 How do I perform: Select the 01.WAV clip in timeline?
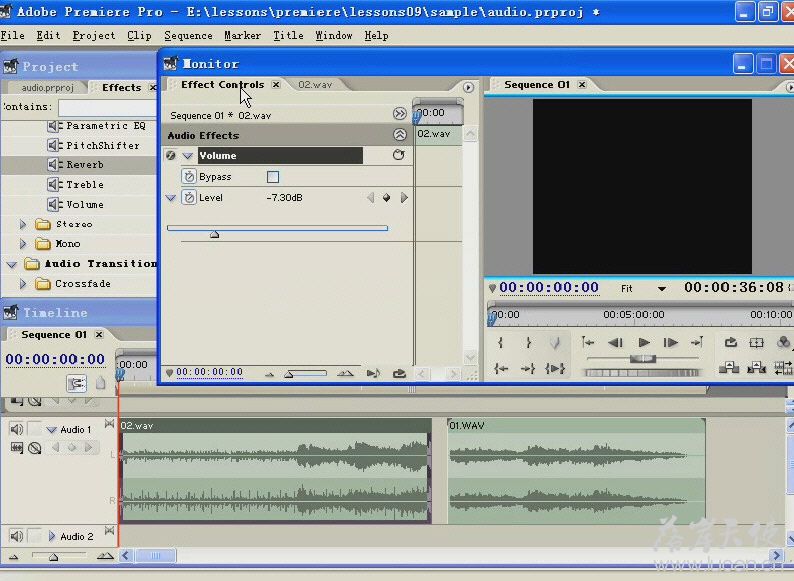tap(576, 471)
